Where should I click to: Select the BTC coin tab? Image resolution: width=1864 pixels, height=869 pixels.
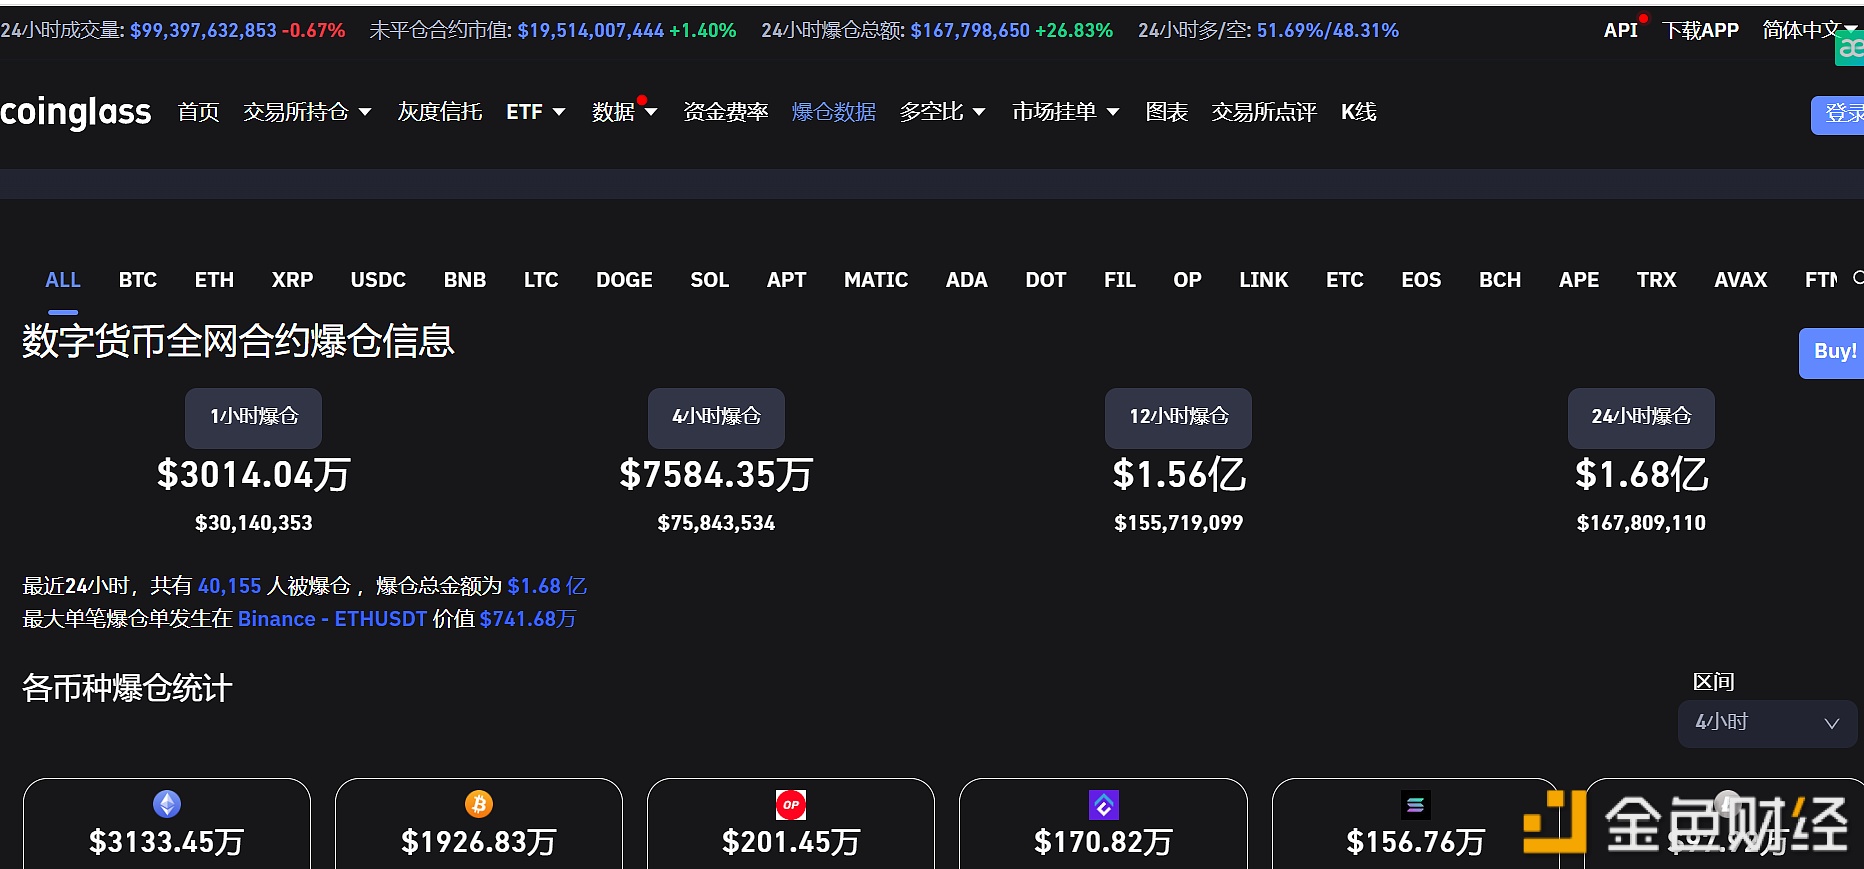click(138, 280)
